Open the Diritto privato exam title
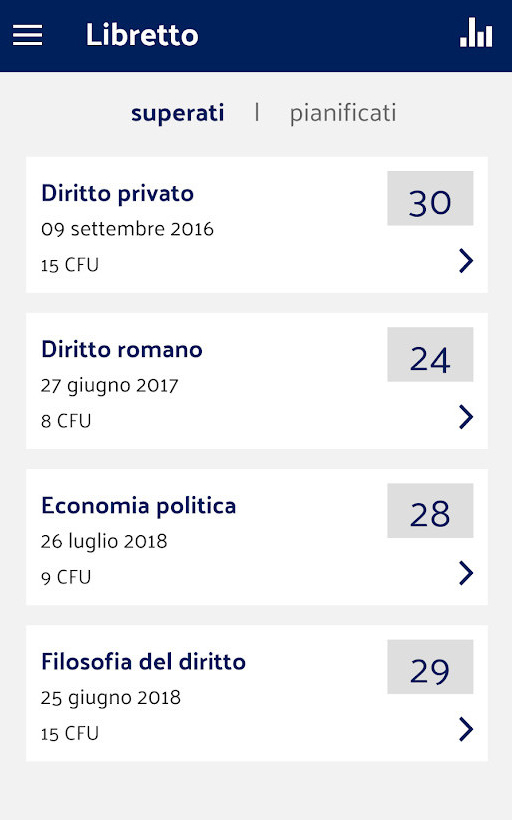Viewport: 512px width, 820px height. pyautogui.click(x=118, y=193)
